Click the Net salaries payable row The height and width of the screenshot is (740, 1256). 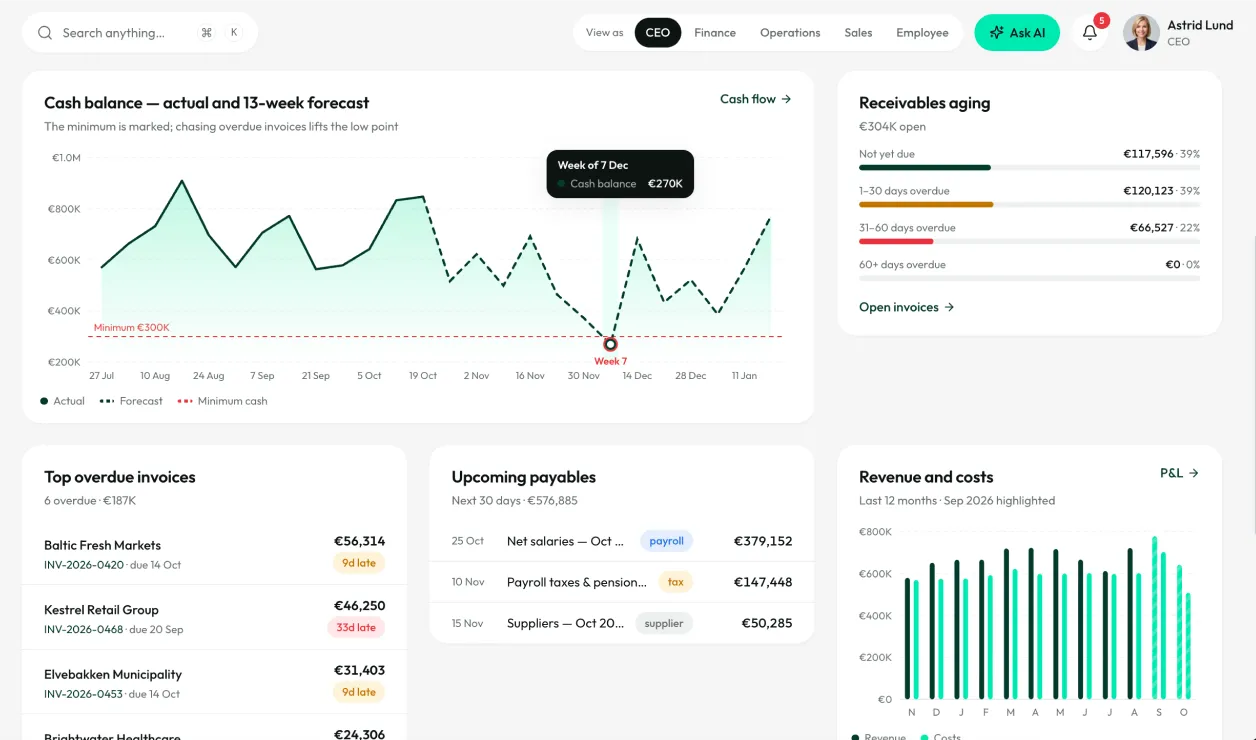click(x=622, y=541)
